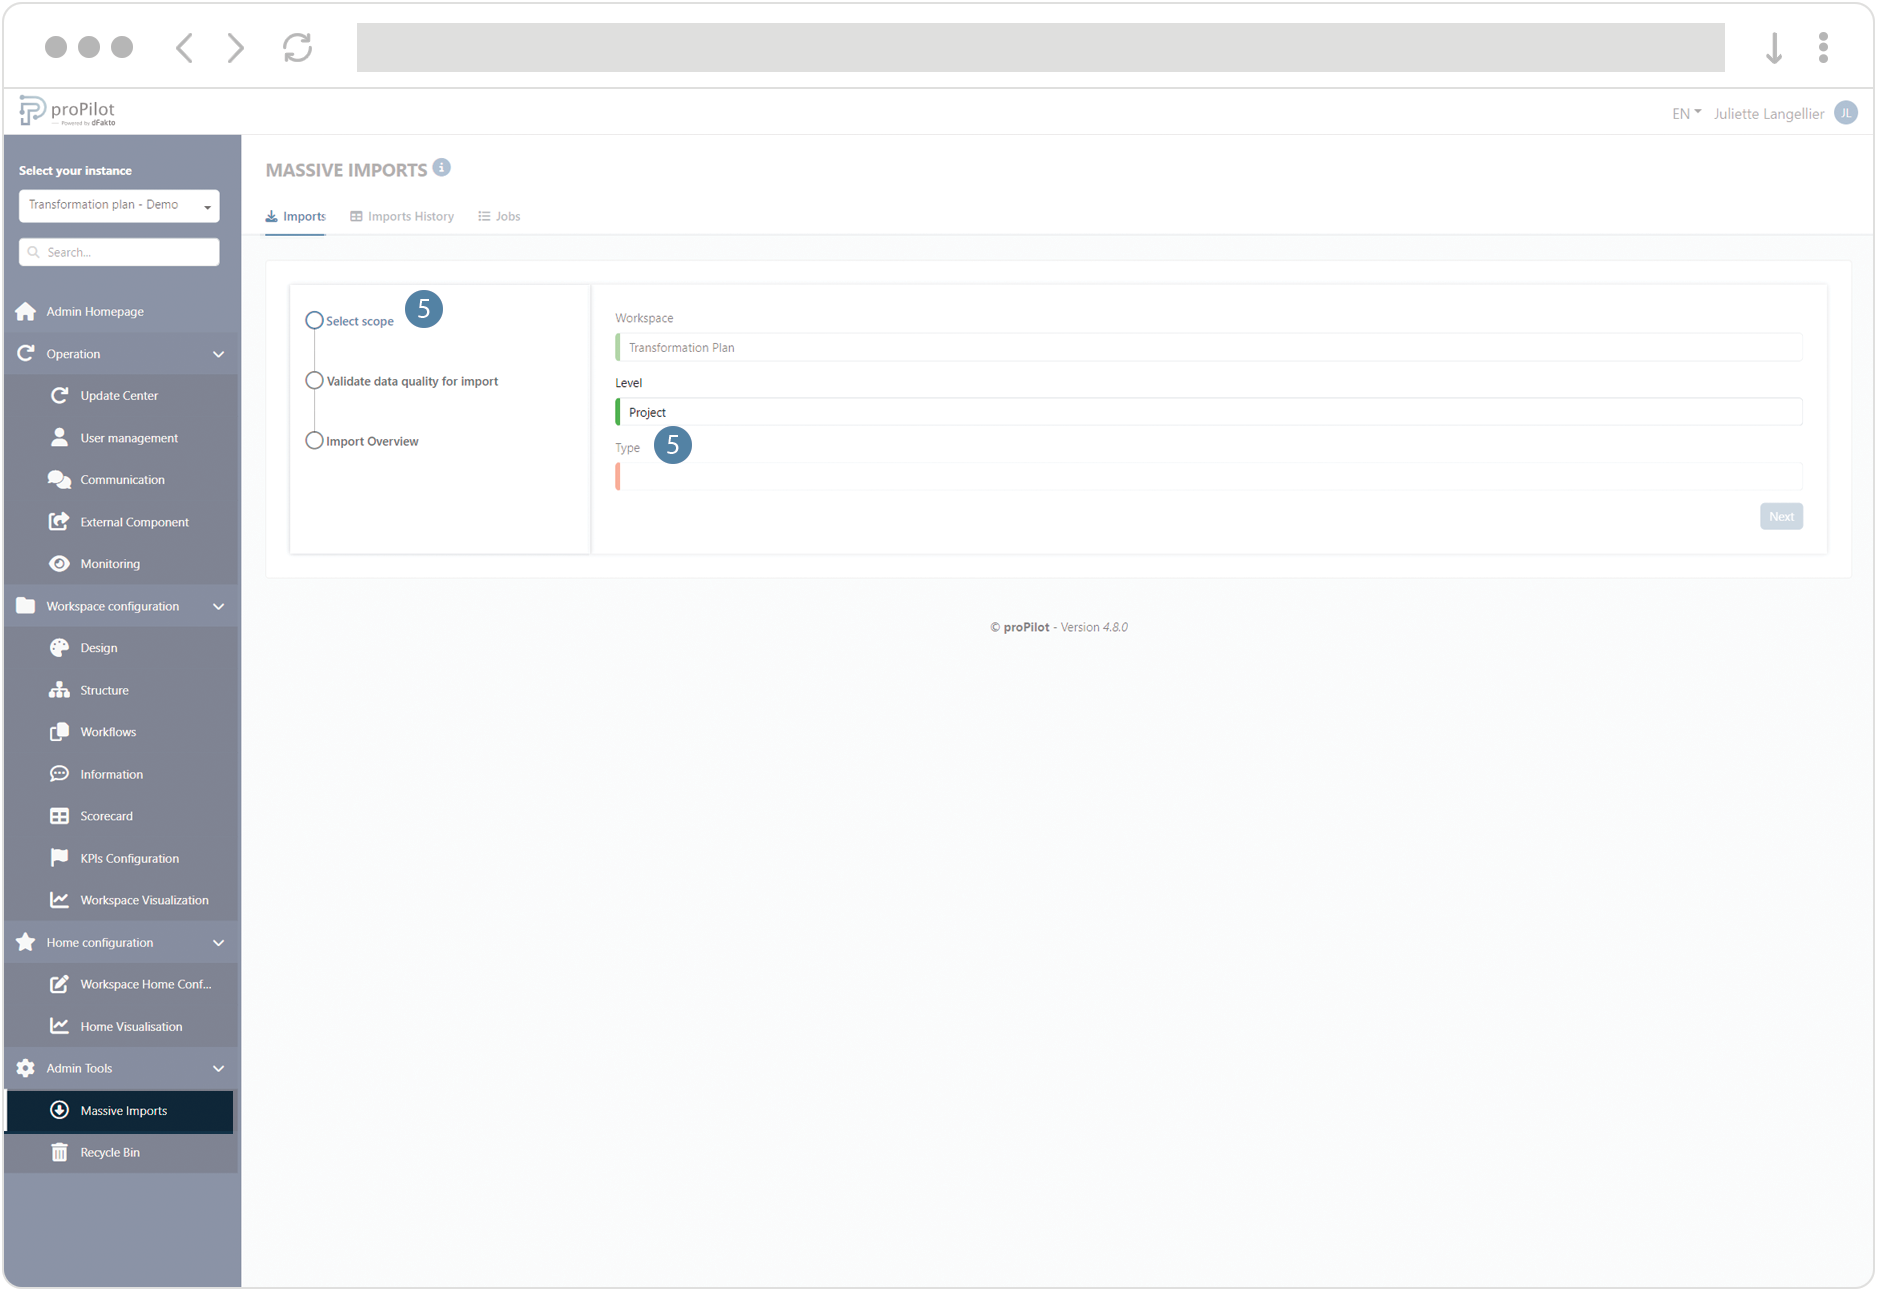Select the Import Overview step circle

pos(314,441)
